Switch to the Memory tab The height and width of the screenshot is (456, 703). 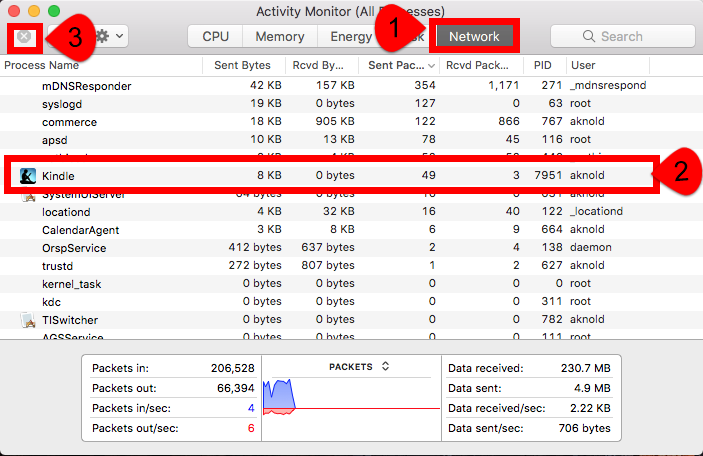click(279, 37)
